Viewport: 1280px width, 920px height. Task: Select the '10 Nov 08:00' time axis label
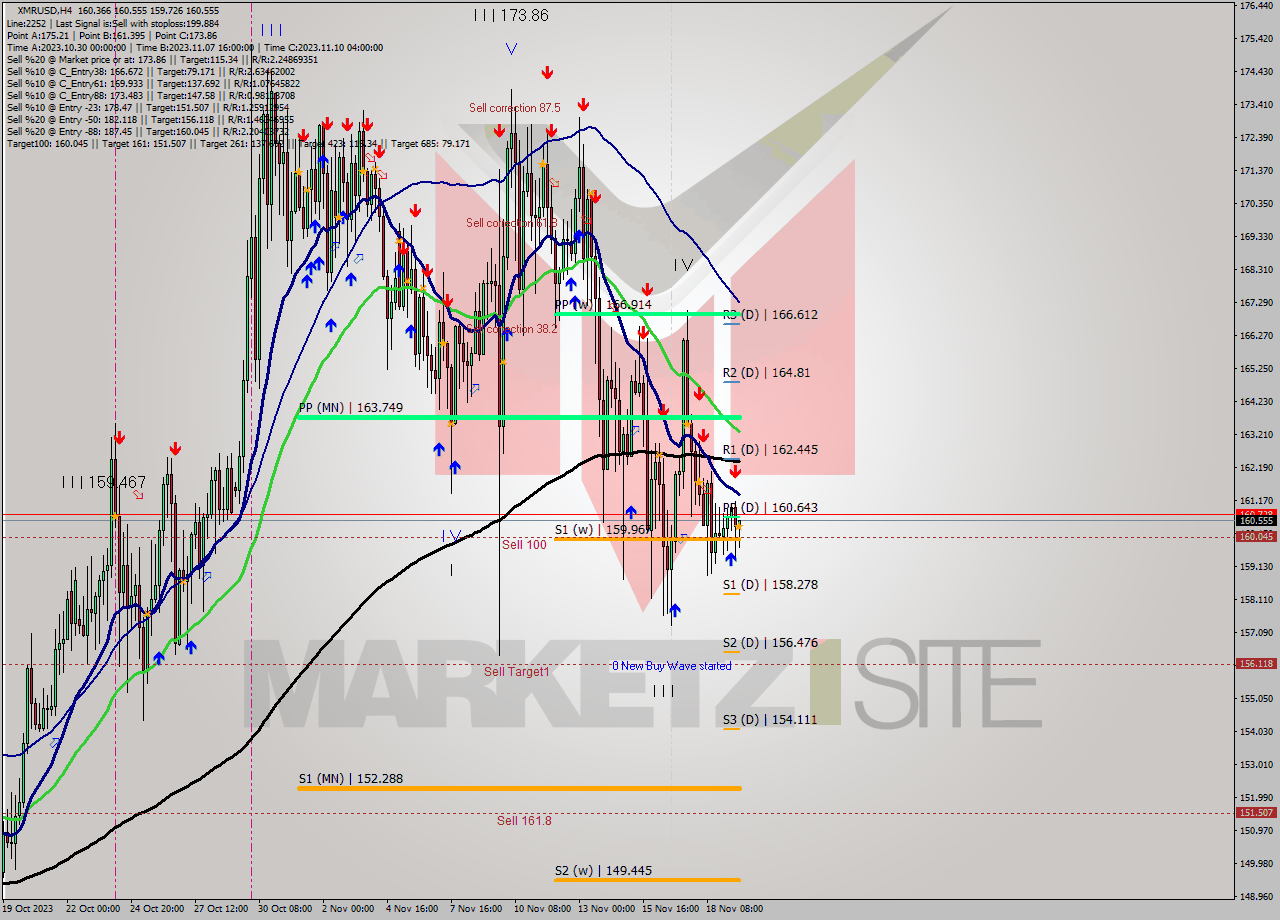coord(541,909)
